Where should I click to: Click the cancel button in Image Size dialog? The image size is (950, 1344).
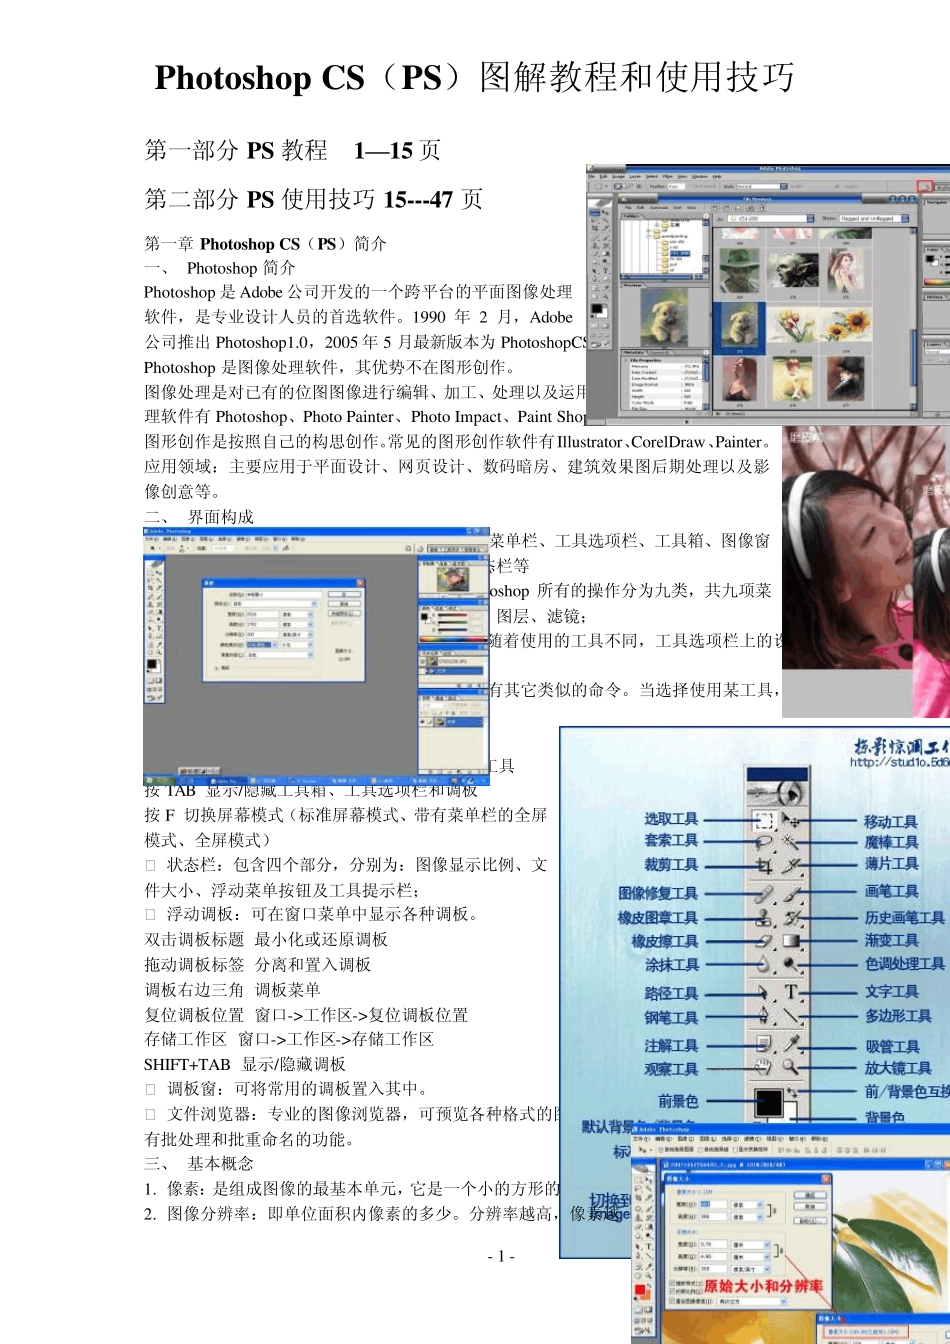810,1207
